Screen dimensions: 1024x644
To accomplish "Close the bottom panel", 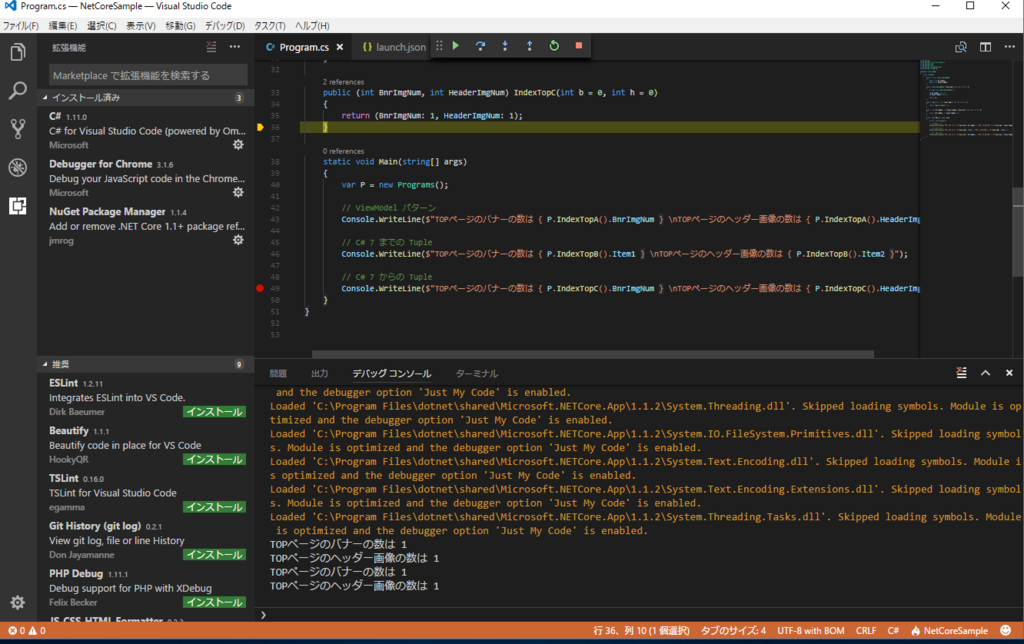I will point(1009,373).
